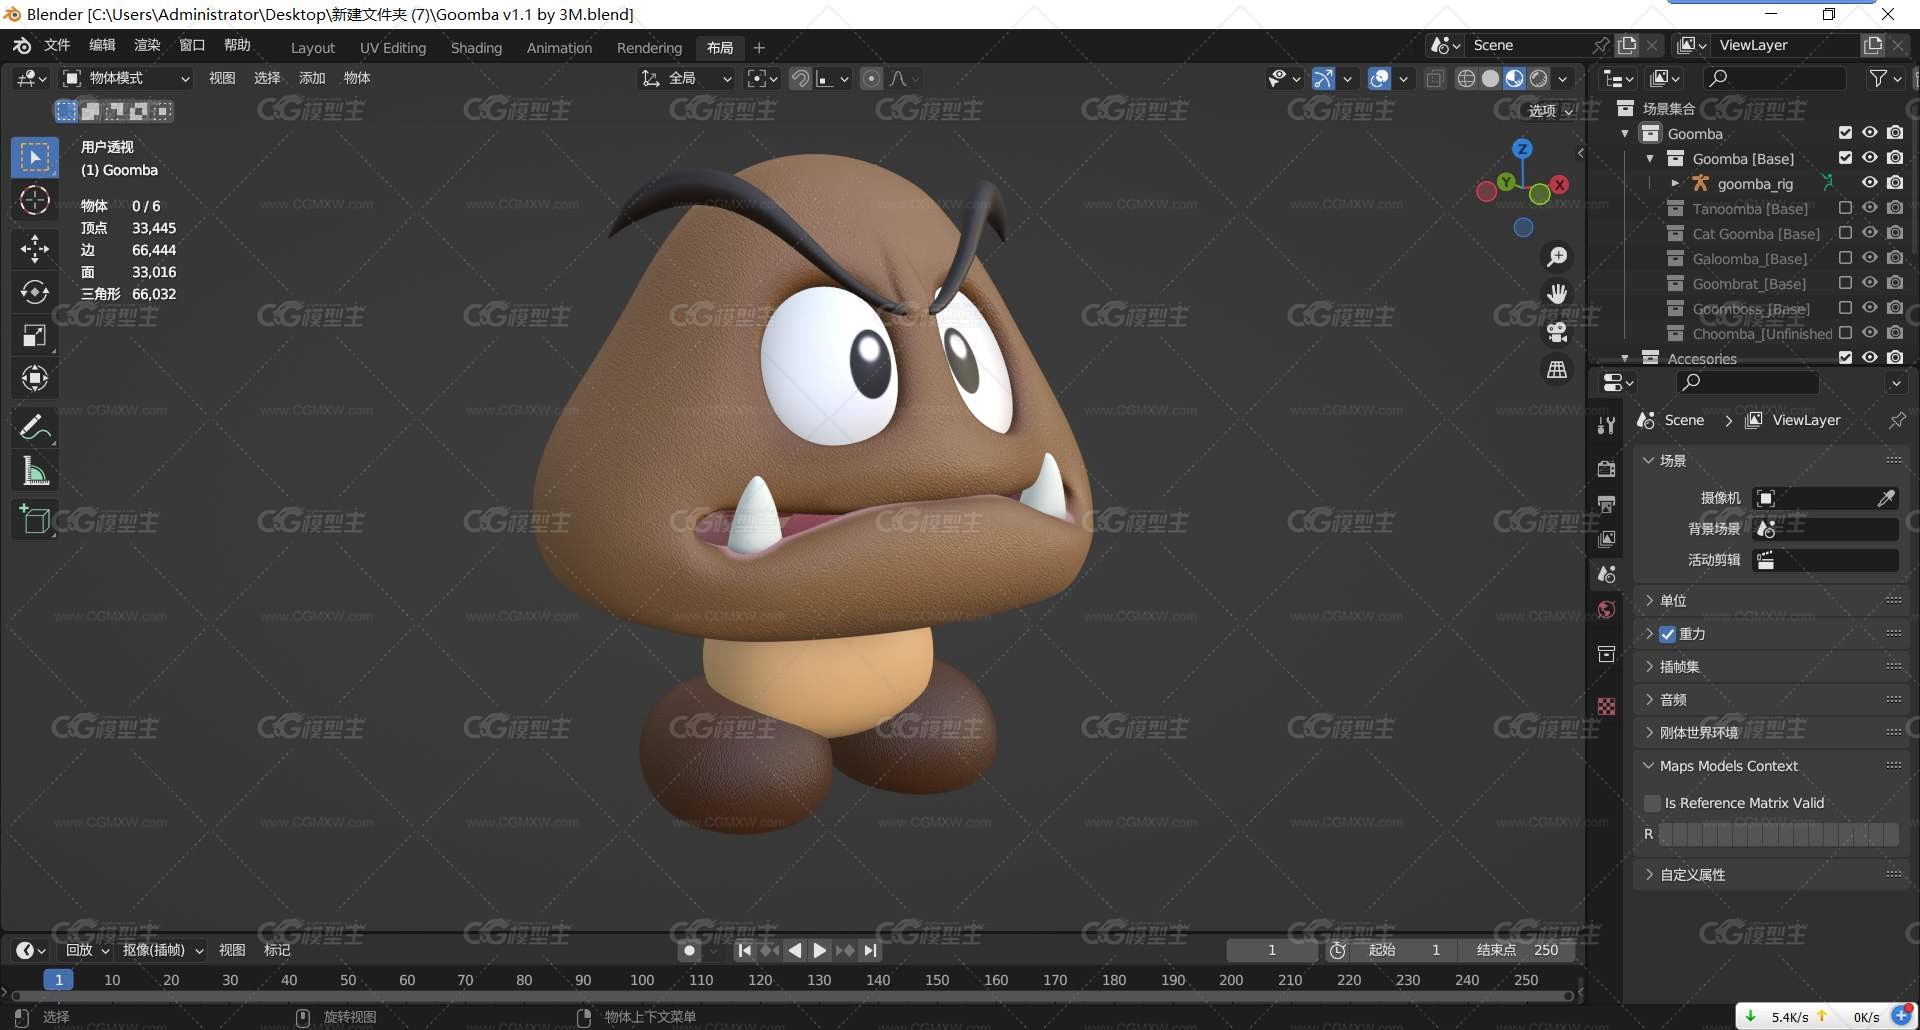The image size is (1920, 1030).
Task: Select the Scale tool
Action: pyautogui.click(x=35, y=335)
